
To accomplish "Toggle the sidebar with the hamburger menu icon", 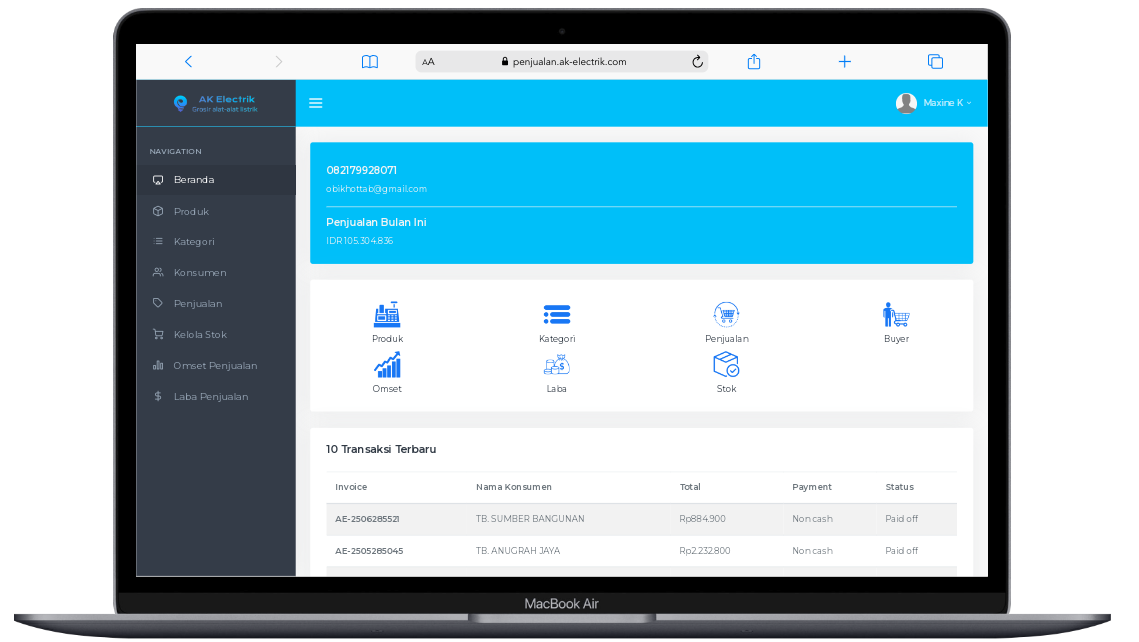I will click(316, 103).
